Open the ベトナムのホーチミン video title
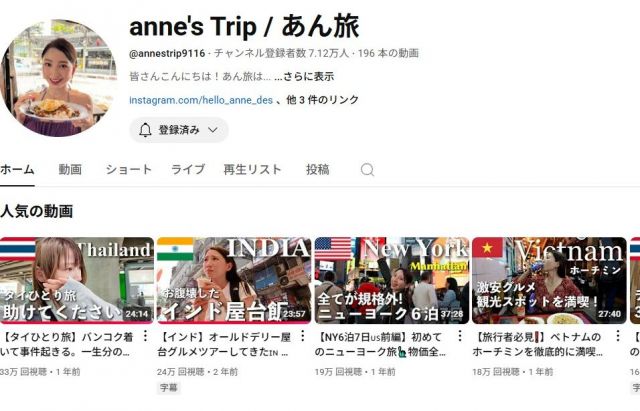Image resolution: width=640 pixels, height=411 pixels. tap(539, 344)
